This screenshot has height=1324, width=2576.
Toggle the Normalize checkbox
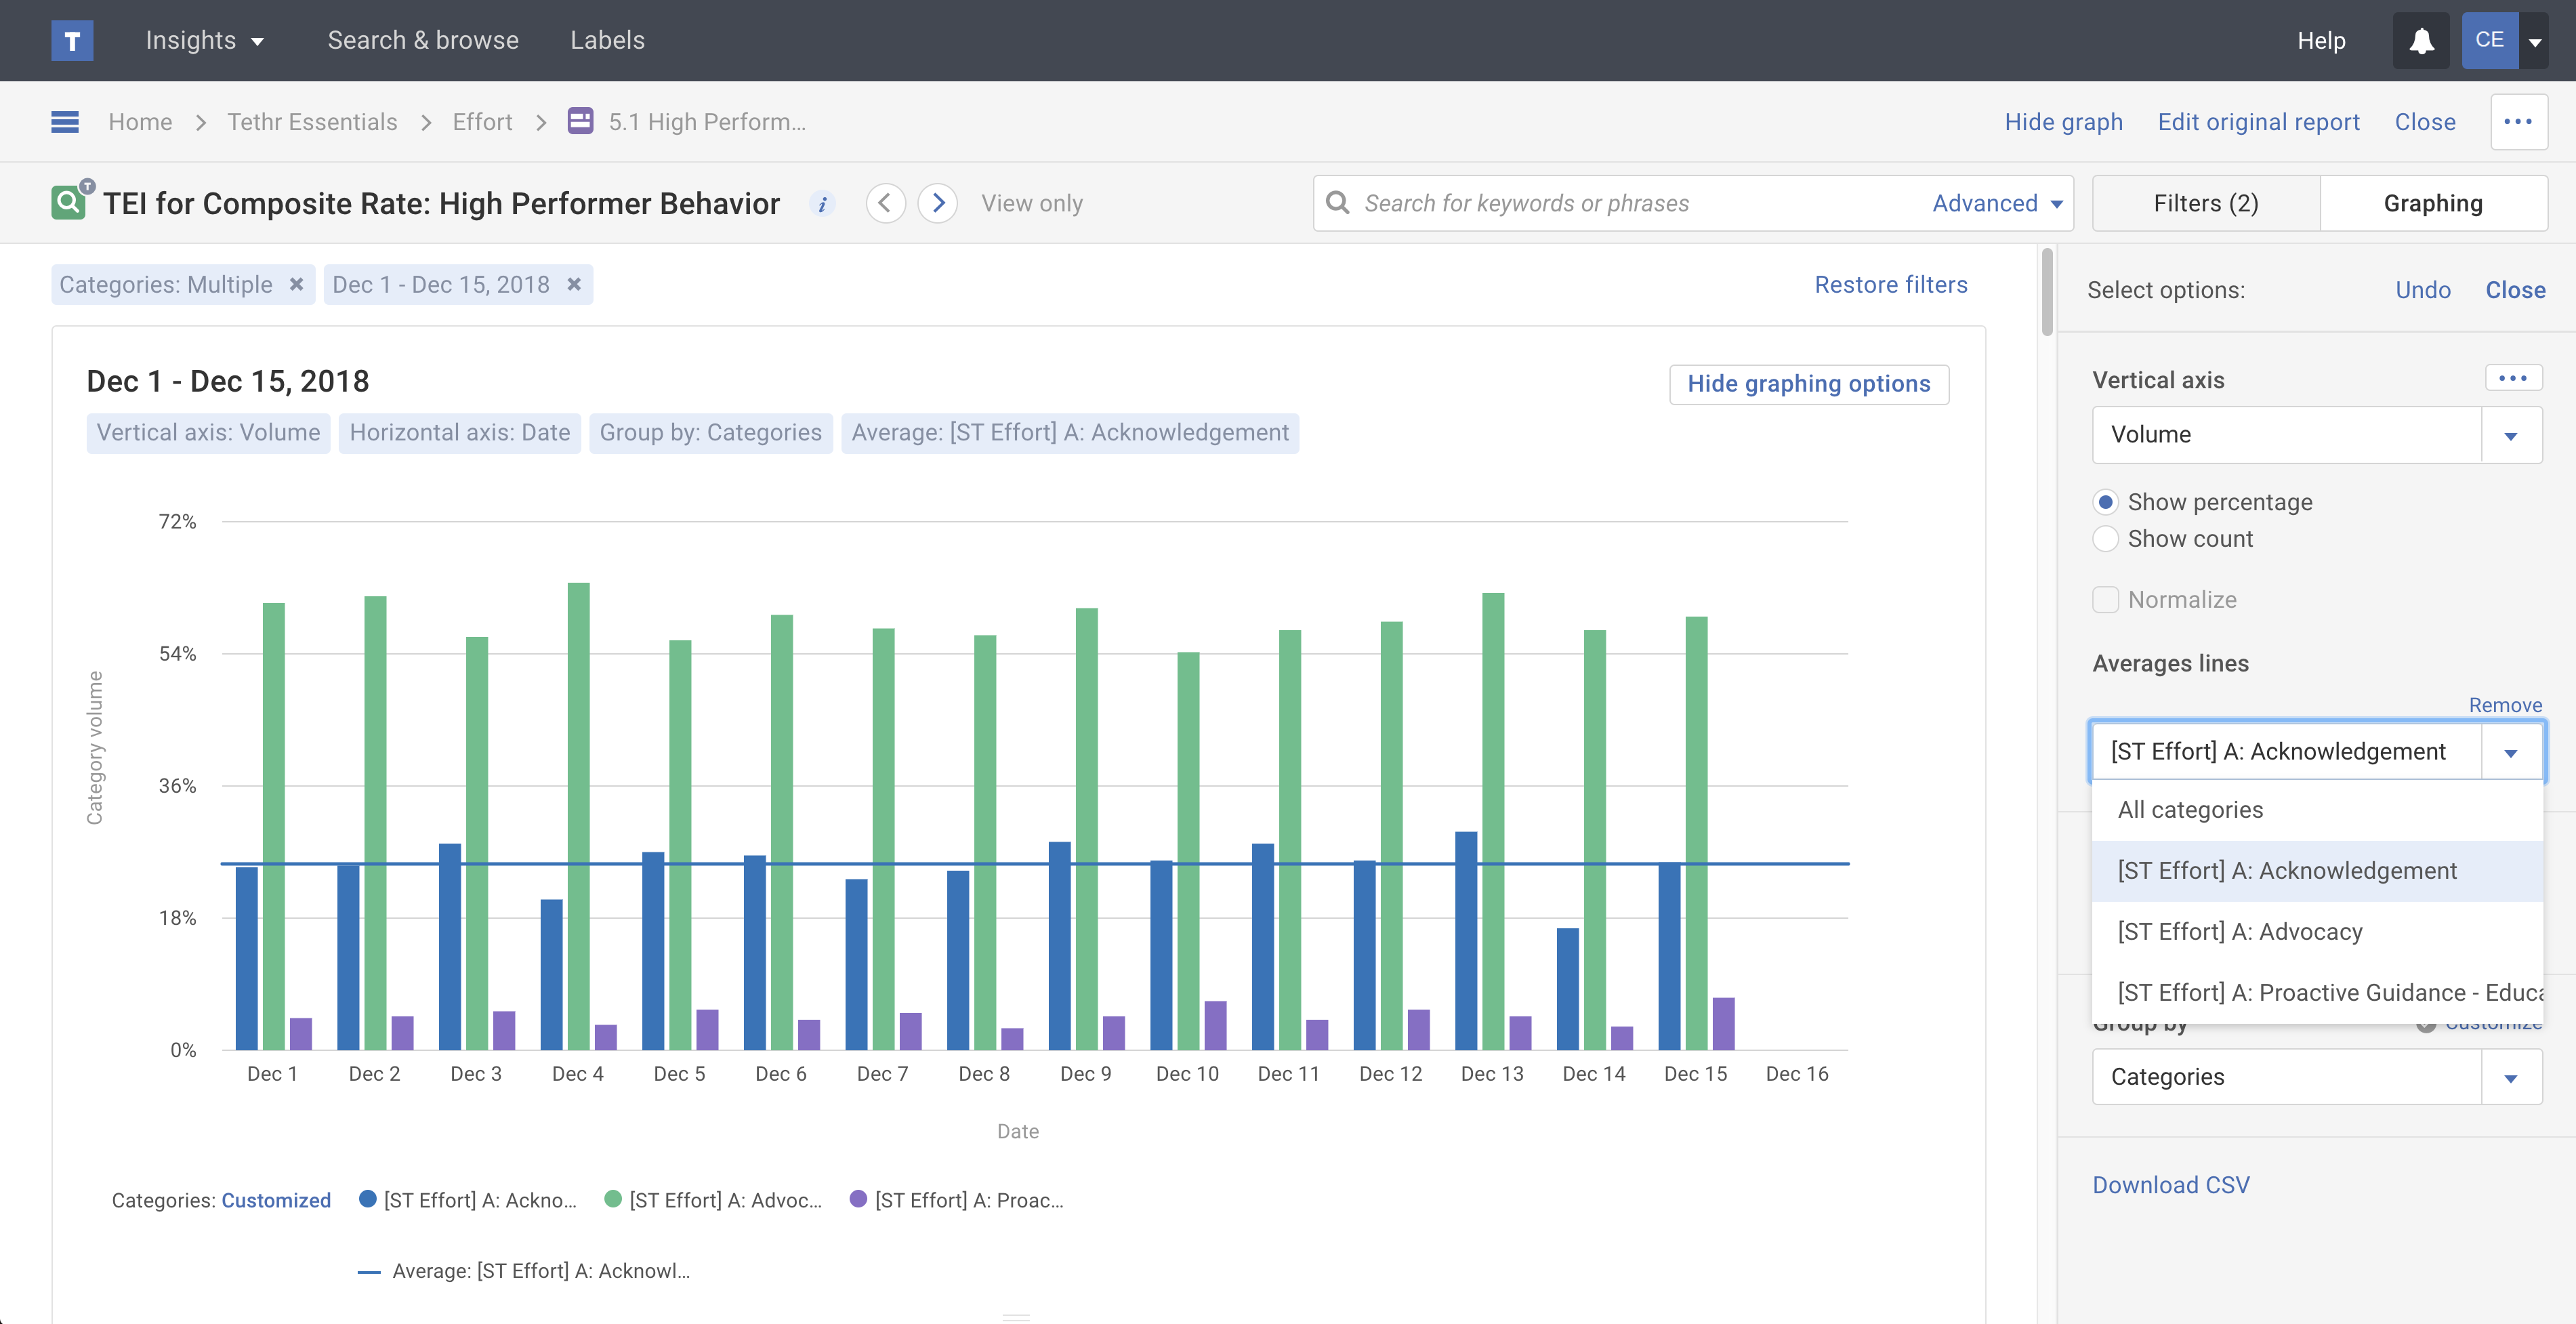point(2106,600)
